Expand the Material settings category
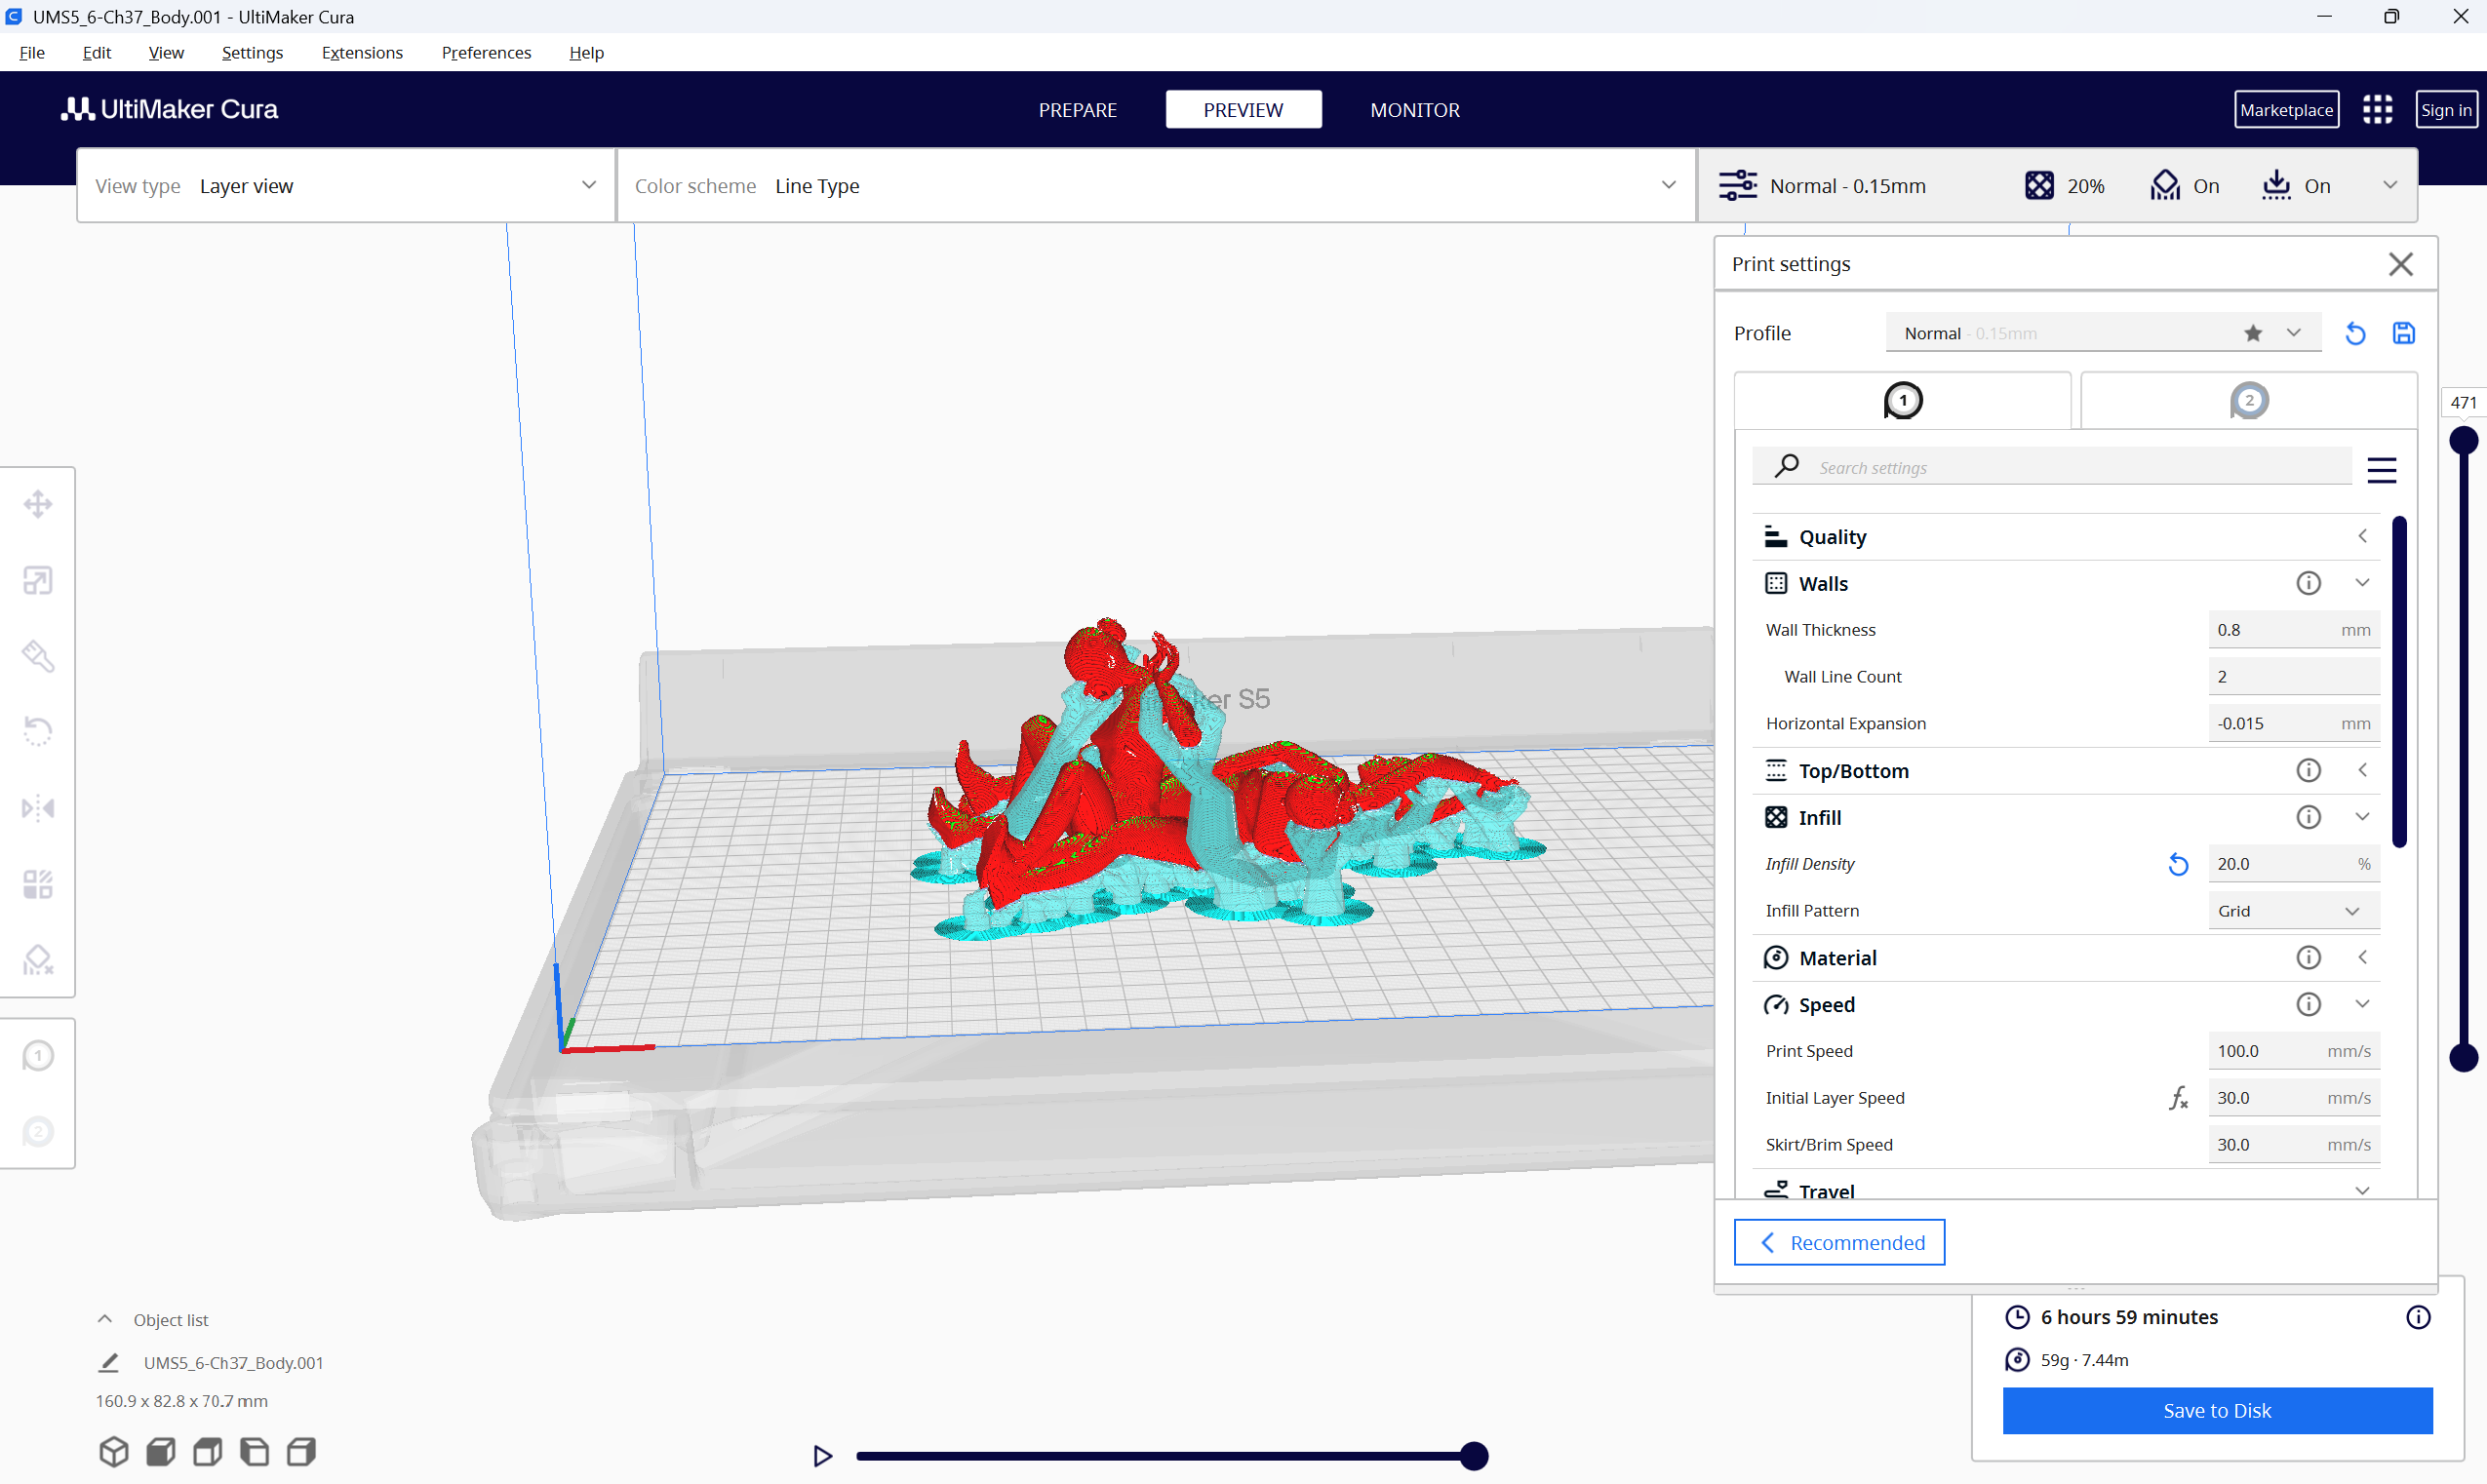Image resolution: width=2487 pixels, height=1484 pixels. (2066, 958)
